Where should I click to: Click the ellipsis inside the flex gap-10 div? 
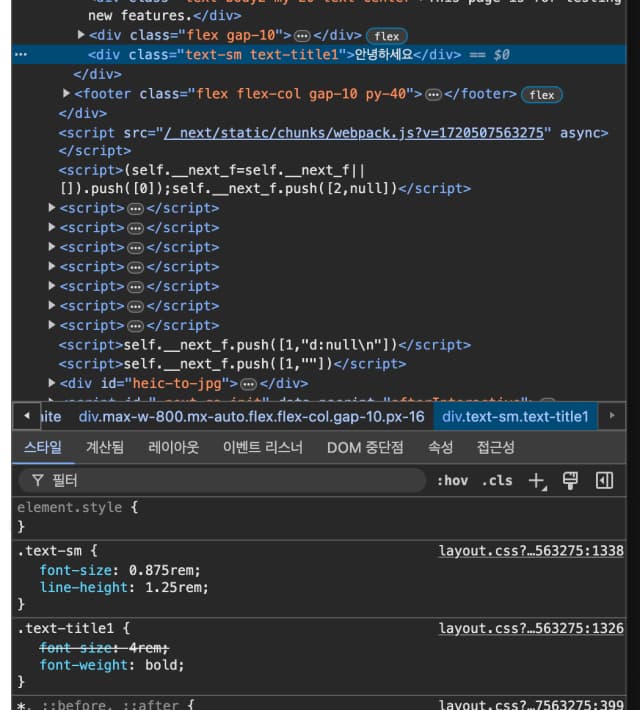click(x=302, y=36)
